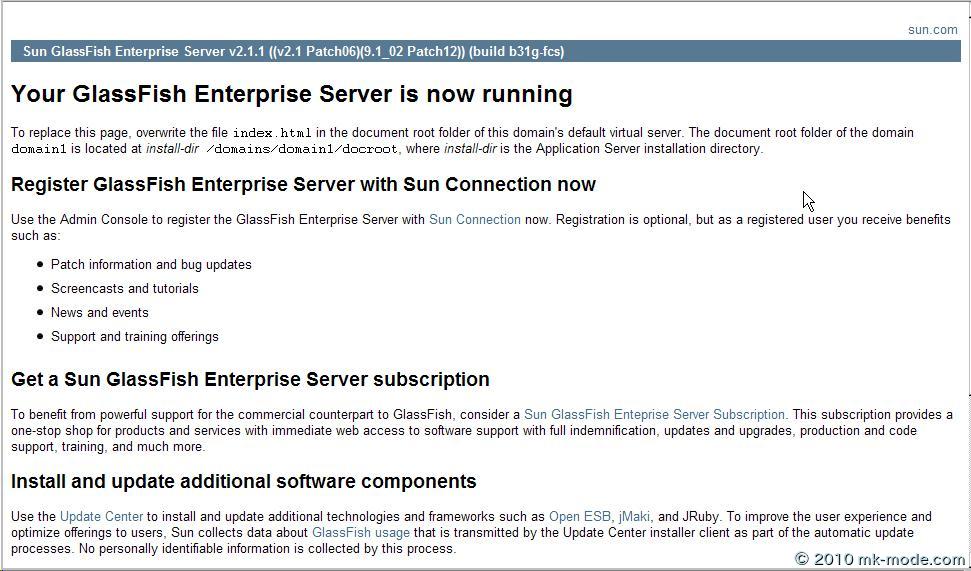Click the index.html filename text
The width and height of the screenshot is (971, 571).
[x=272, y=133]
